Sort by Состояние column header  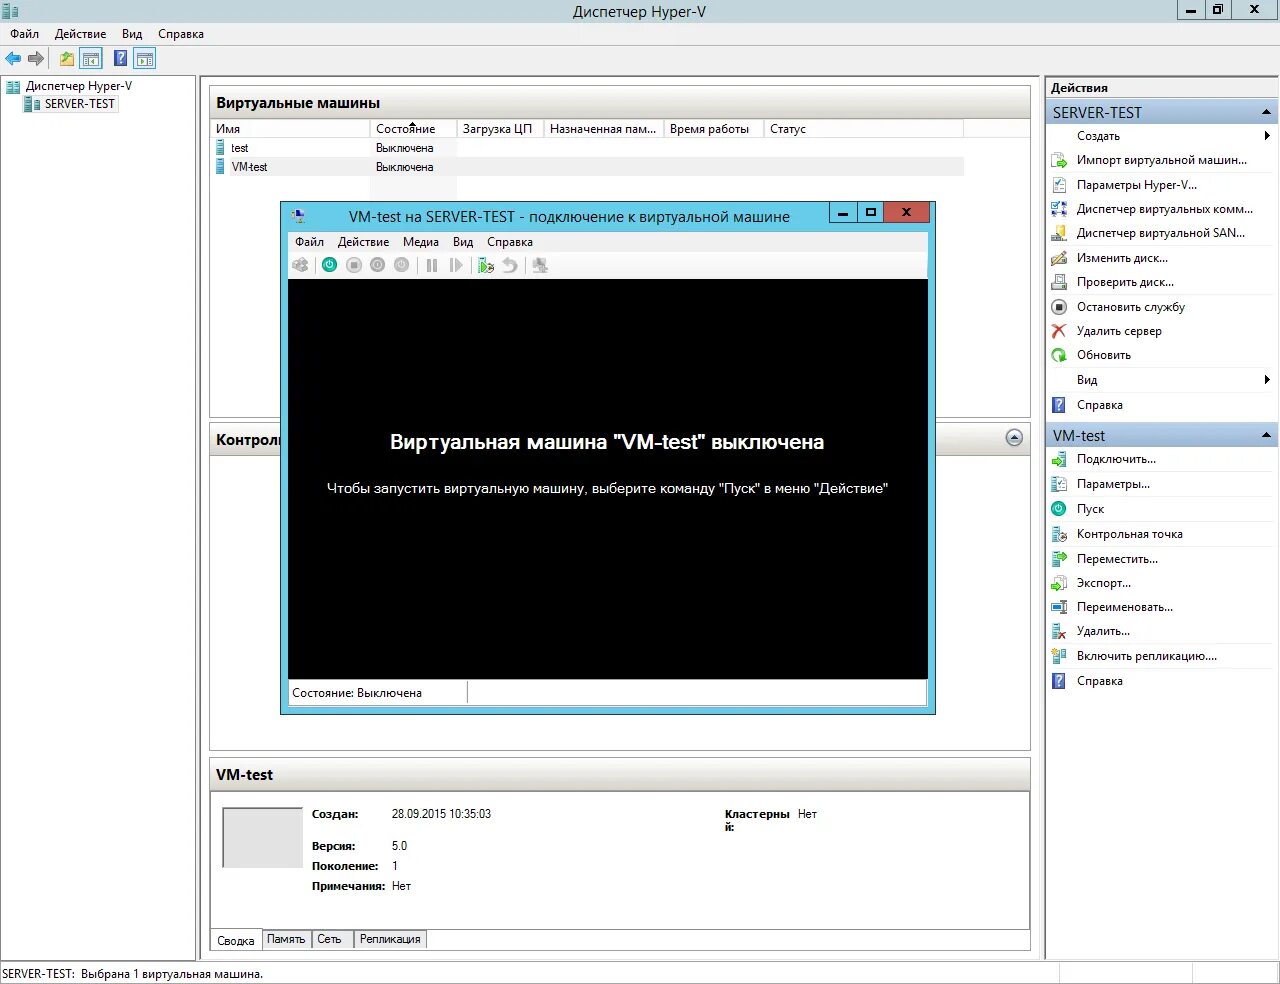tap(413, 129)
